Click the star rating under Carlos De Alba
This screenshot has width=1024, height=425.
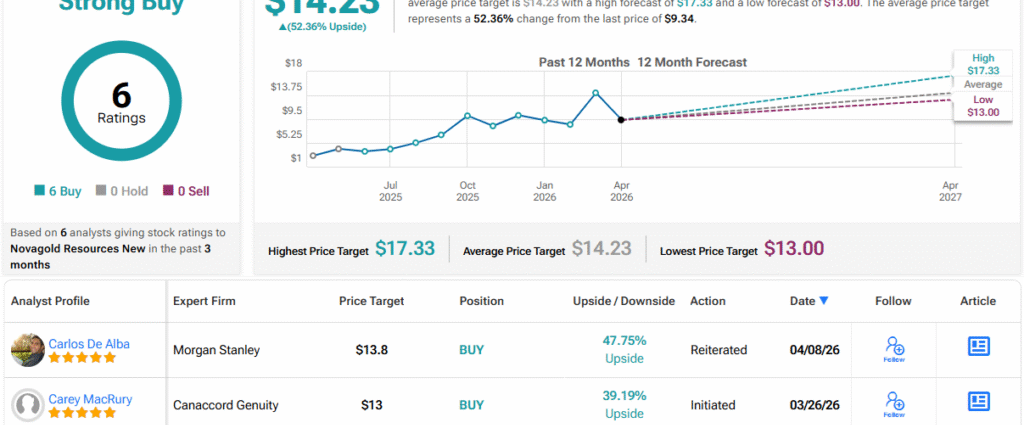(87, 358)
